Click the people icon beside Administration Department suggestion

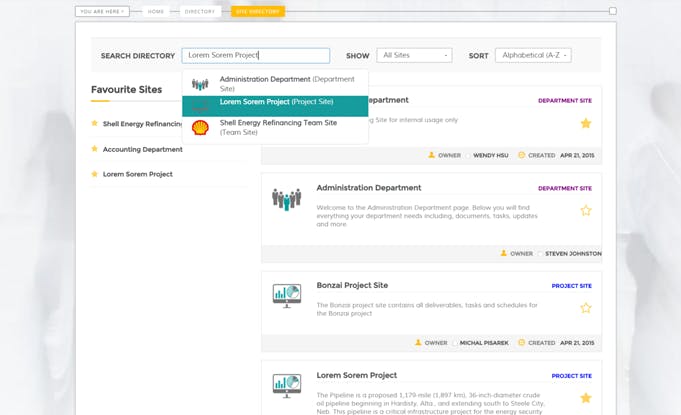(x=200, y=84)
